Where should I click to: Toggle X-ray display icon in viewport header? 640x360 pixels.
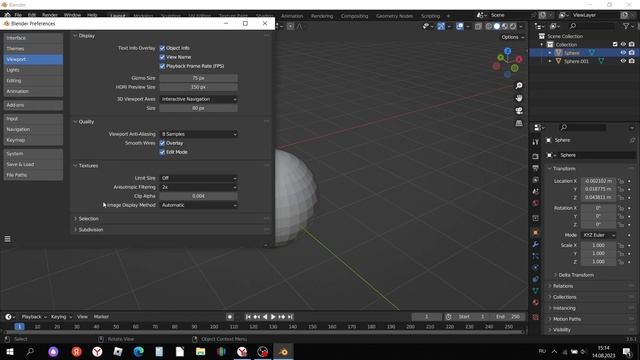tap(478, 26)
